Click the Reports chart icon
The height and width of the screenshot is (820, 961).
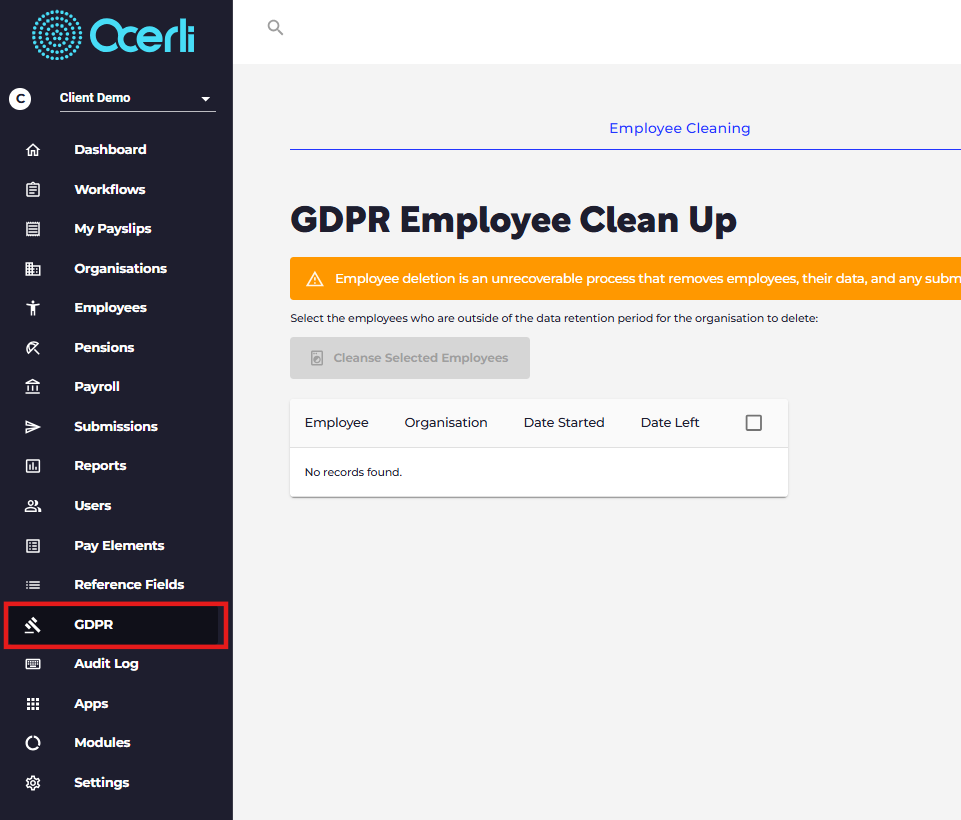click(x=33, y=466)
